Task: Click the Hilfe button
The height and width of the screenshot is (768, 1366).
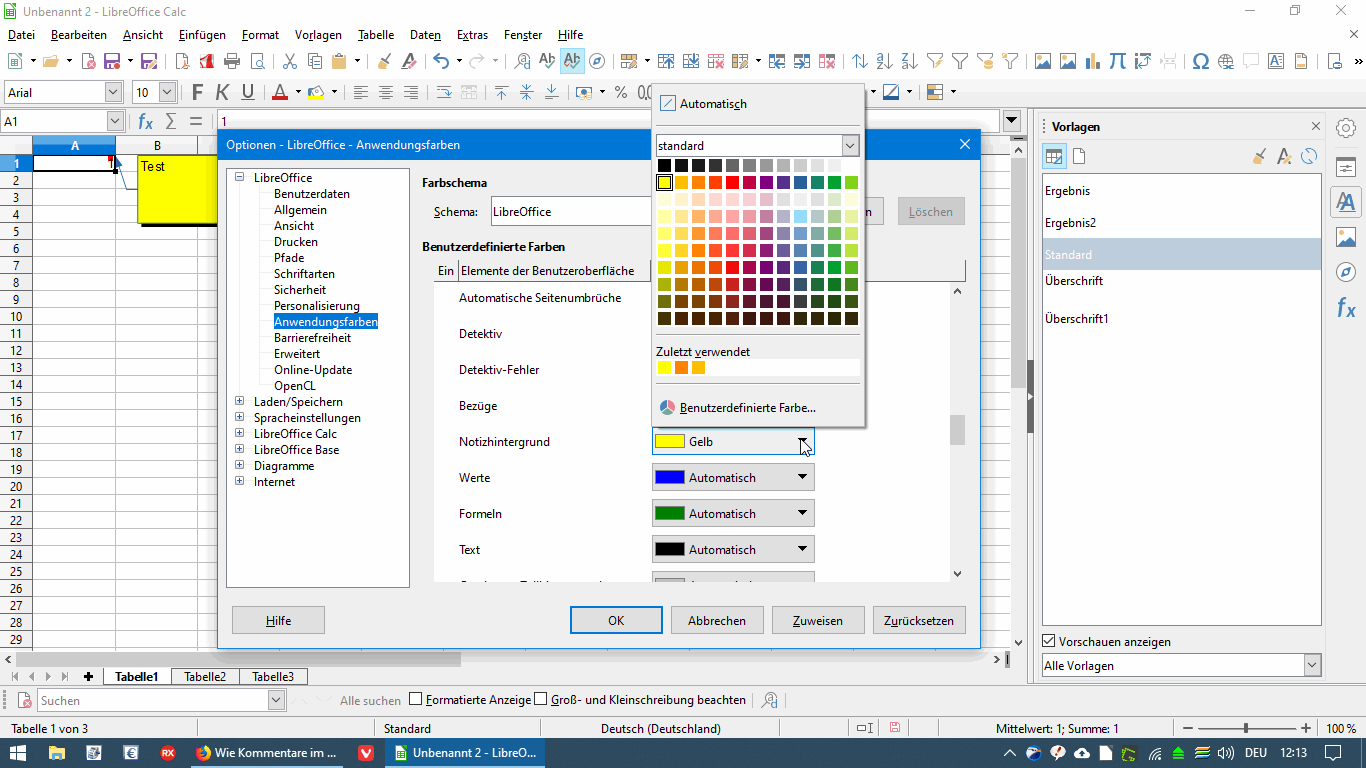Action: click(278, 620)
